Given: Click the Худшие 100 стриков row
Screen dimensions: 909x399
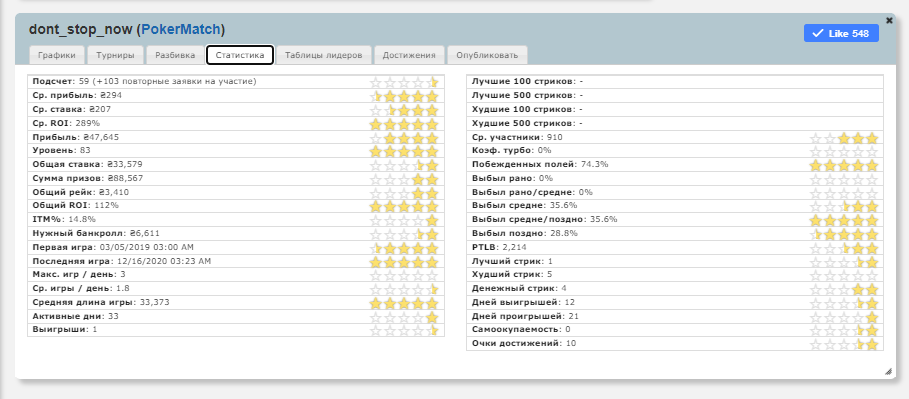Looking at the screenshot, I should point(675,110).
